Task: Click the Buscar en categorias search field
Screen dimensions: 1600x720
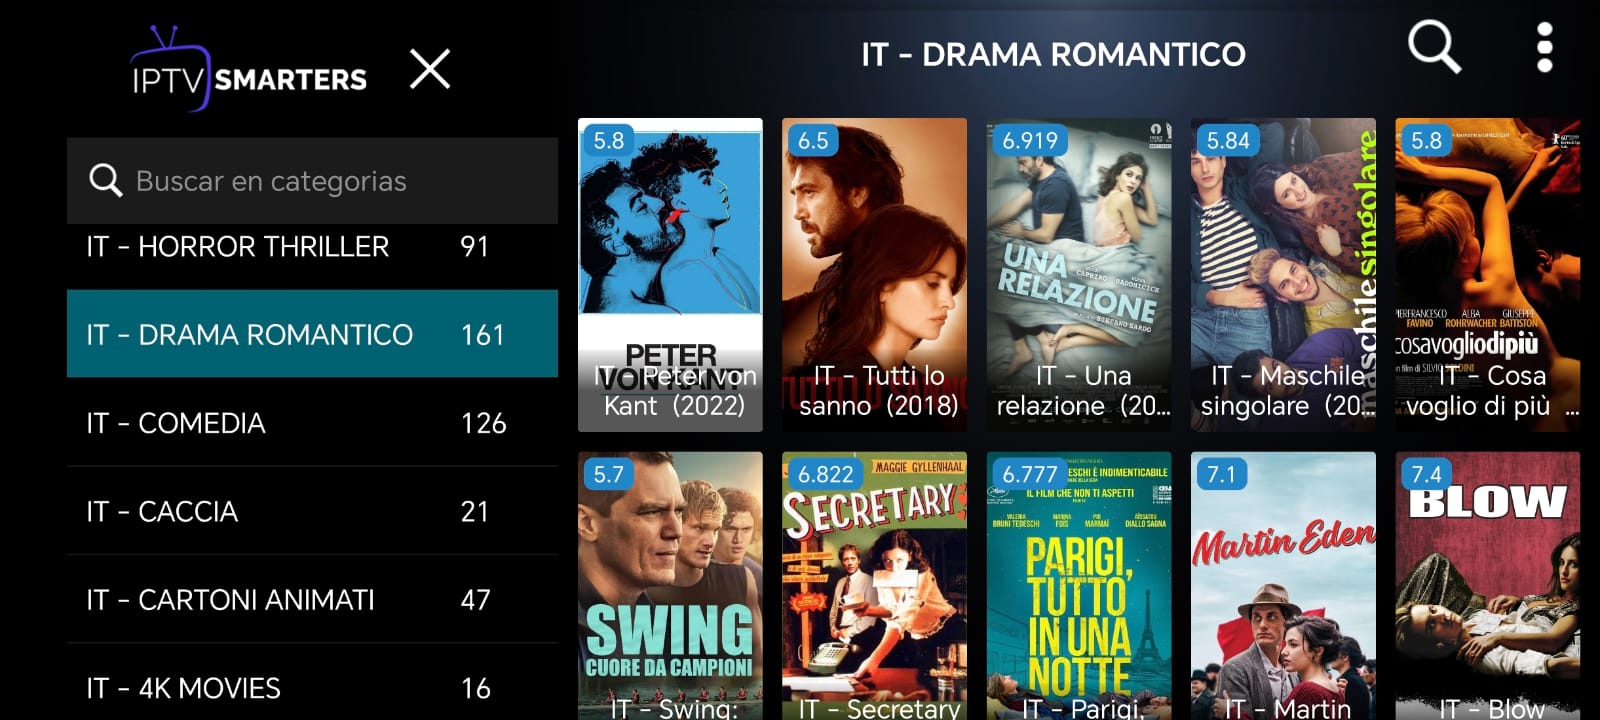Action: click(312, 180)
